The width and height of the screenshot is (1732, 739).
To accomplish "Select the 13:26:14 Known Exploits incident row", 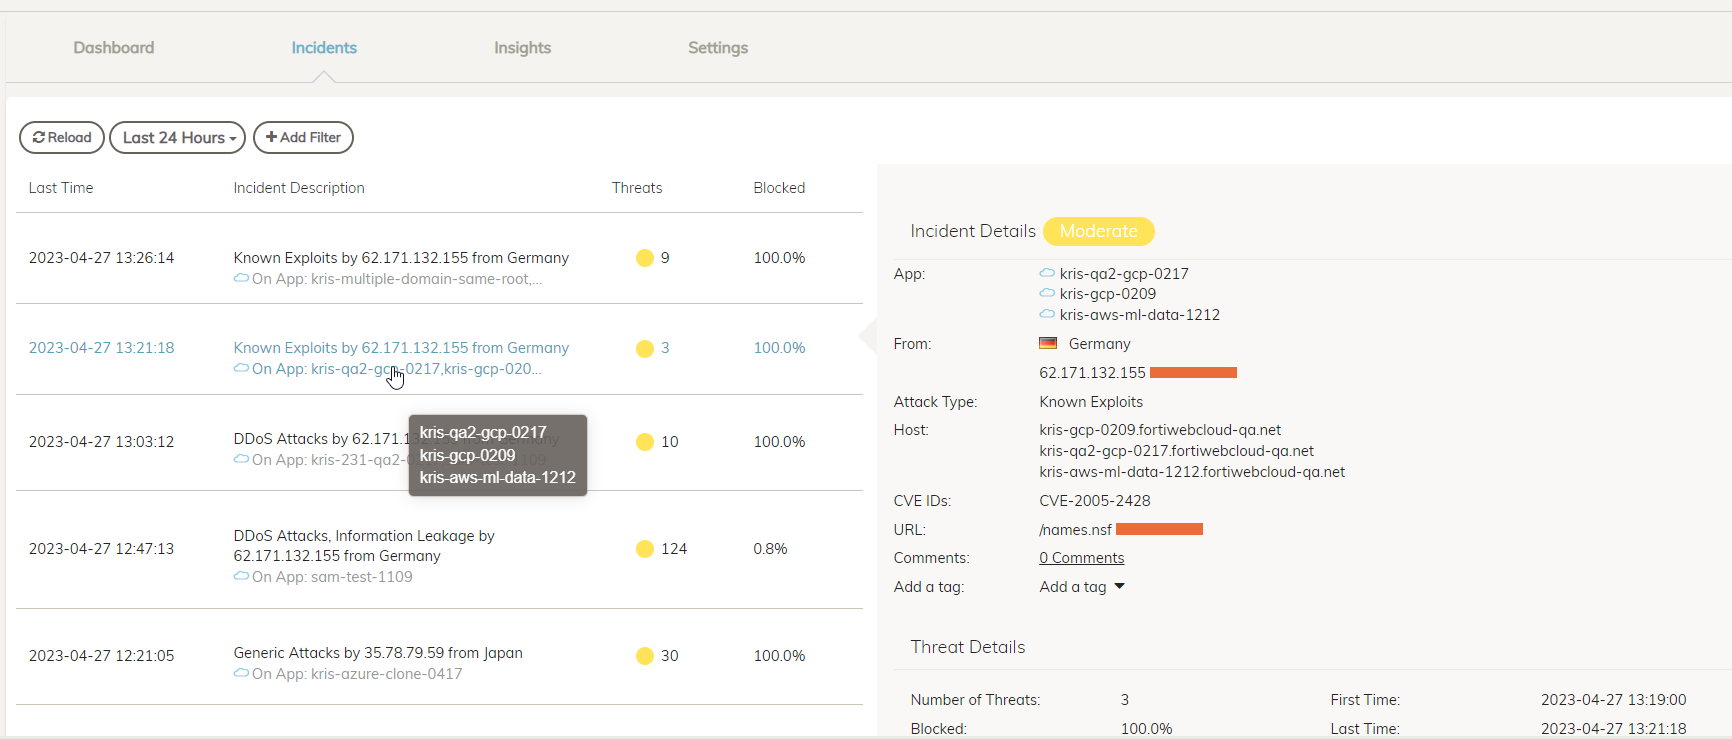I will click(x=401, y=258).
